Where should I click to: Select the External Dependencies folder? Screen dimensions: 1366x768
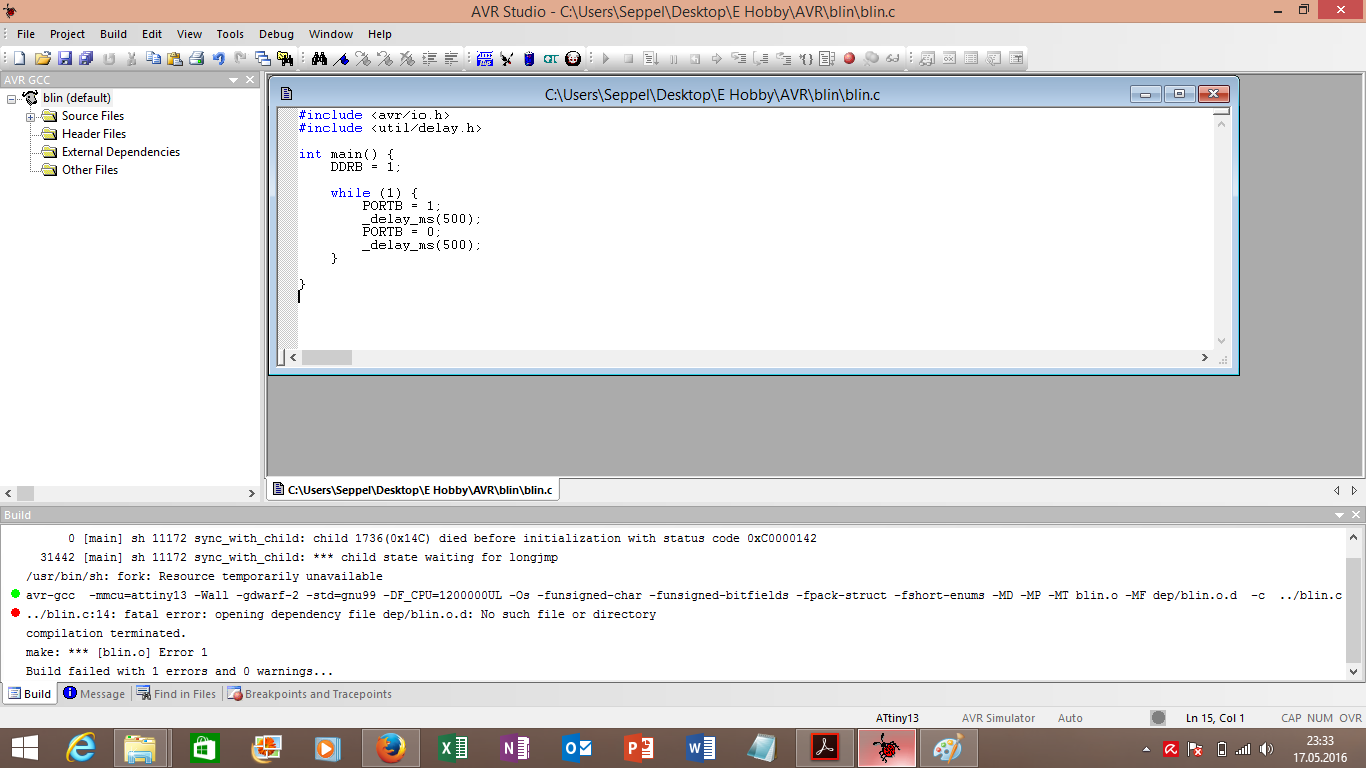click(x=120, y=152)
